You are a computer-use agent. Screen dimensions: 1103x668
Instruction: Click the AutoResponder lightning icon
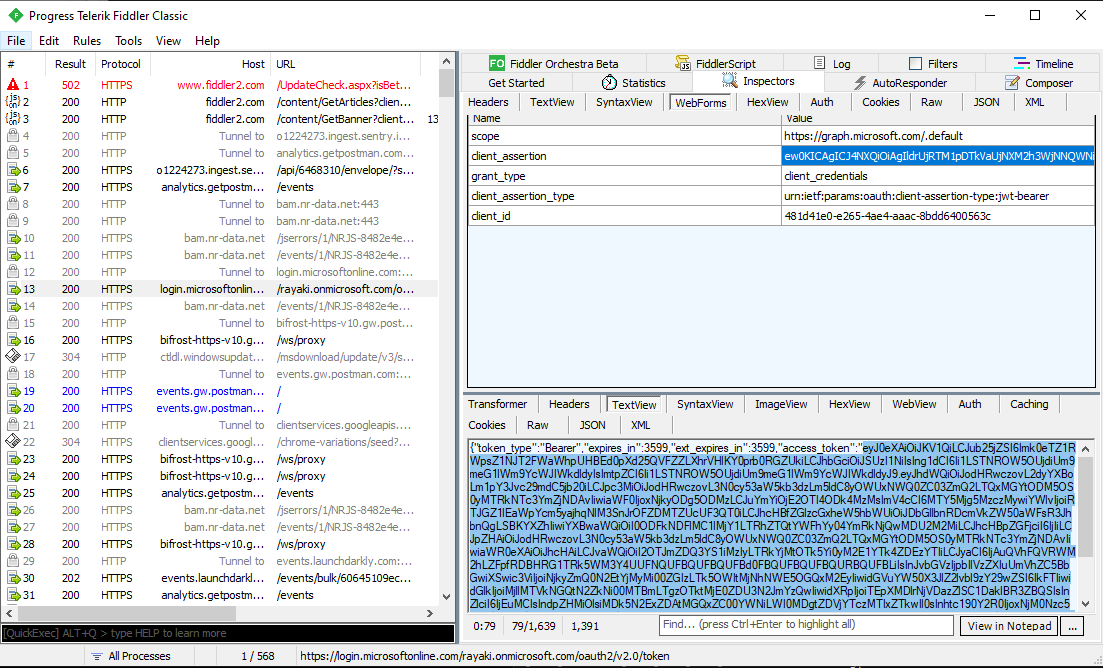click(860, 83)
